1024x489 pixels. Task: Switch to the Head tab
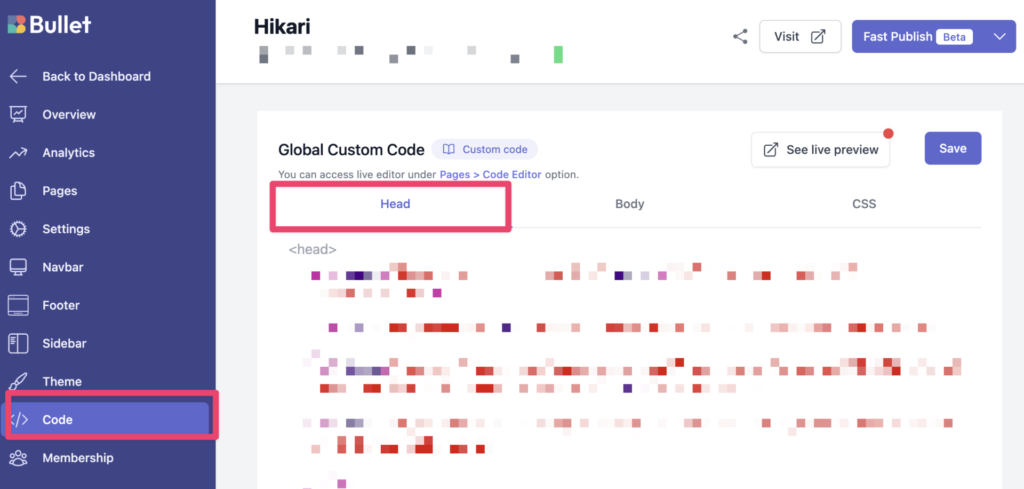tap(395, 204)
